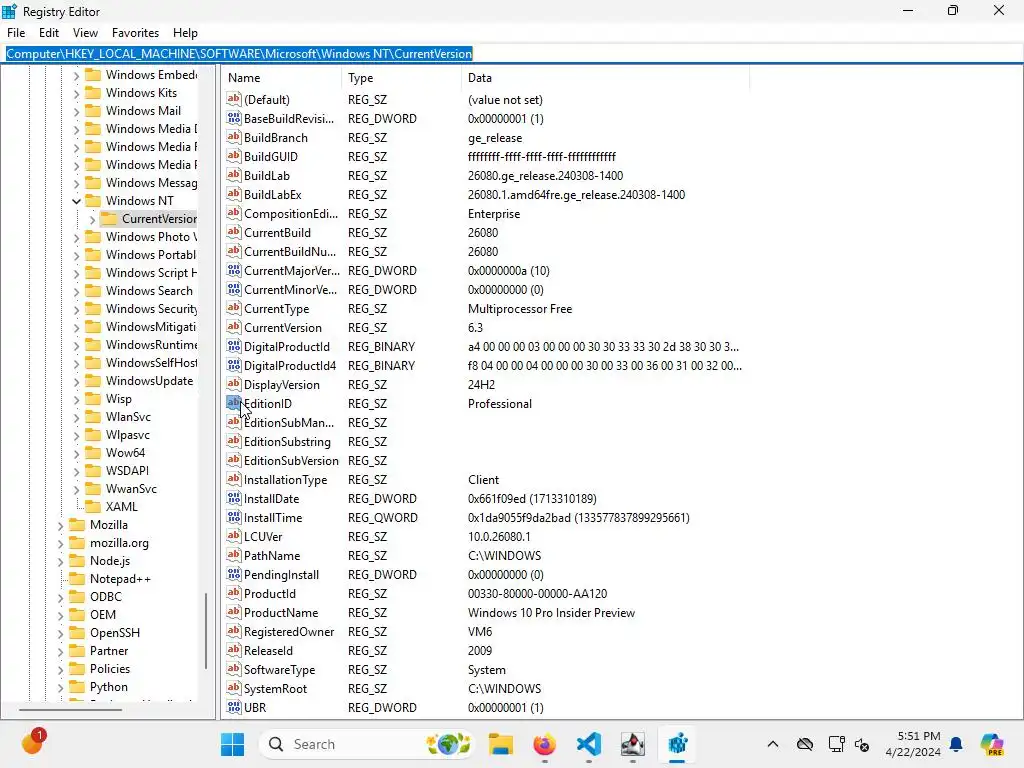Select the Windows Mail key in tree
This screenshot has height=768, width=1024.
pyautogui.click(x=143, y=111)
